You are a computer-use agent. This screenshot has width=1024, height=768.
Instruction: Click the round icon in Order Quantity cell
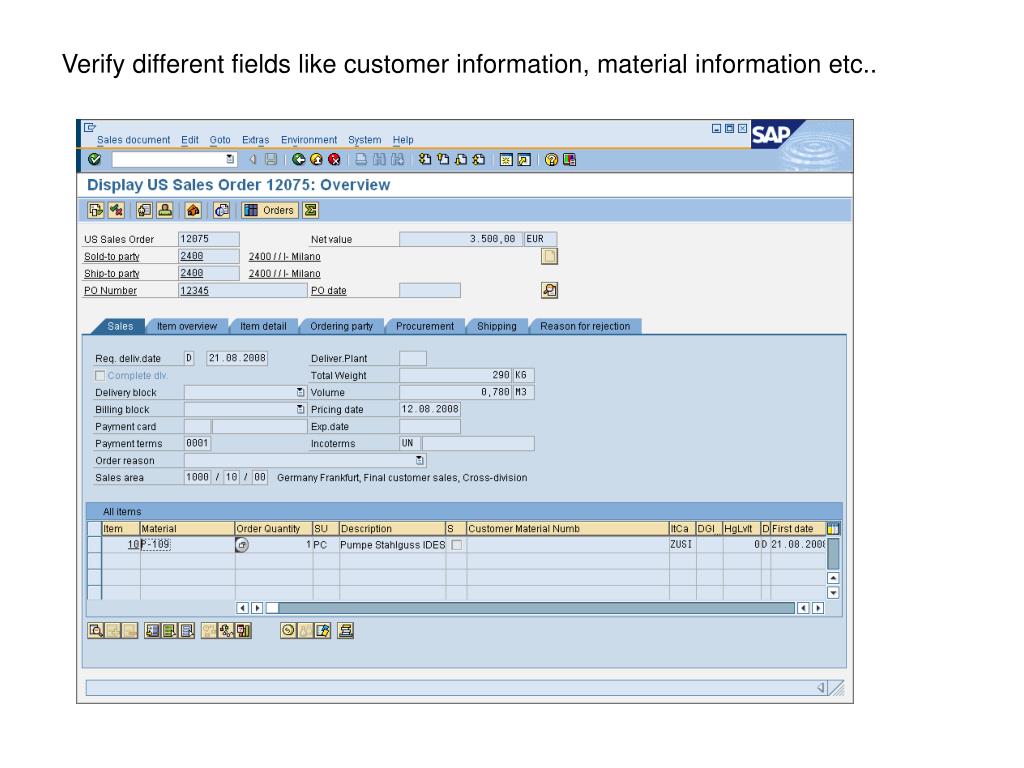click(242, 545)
